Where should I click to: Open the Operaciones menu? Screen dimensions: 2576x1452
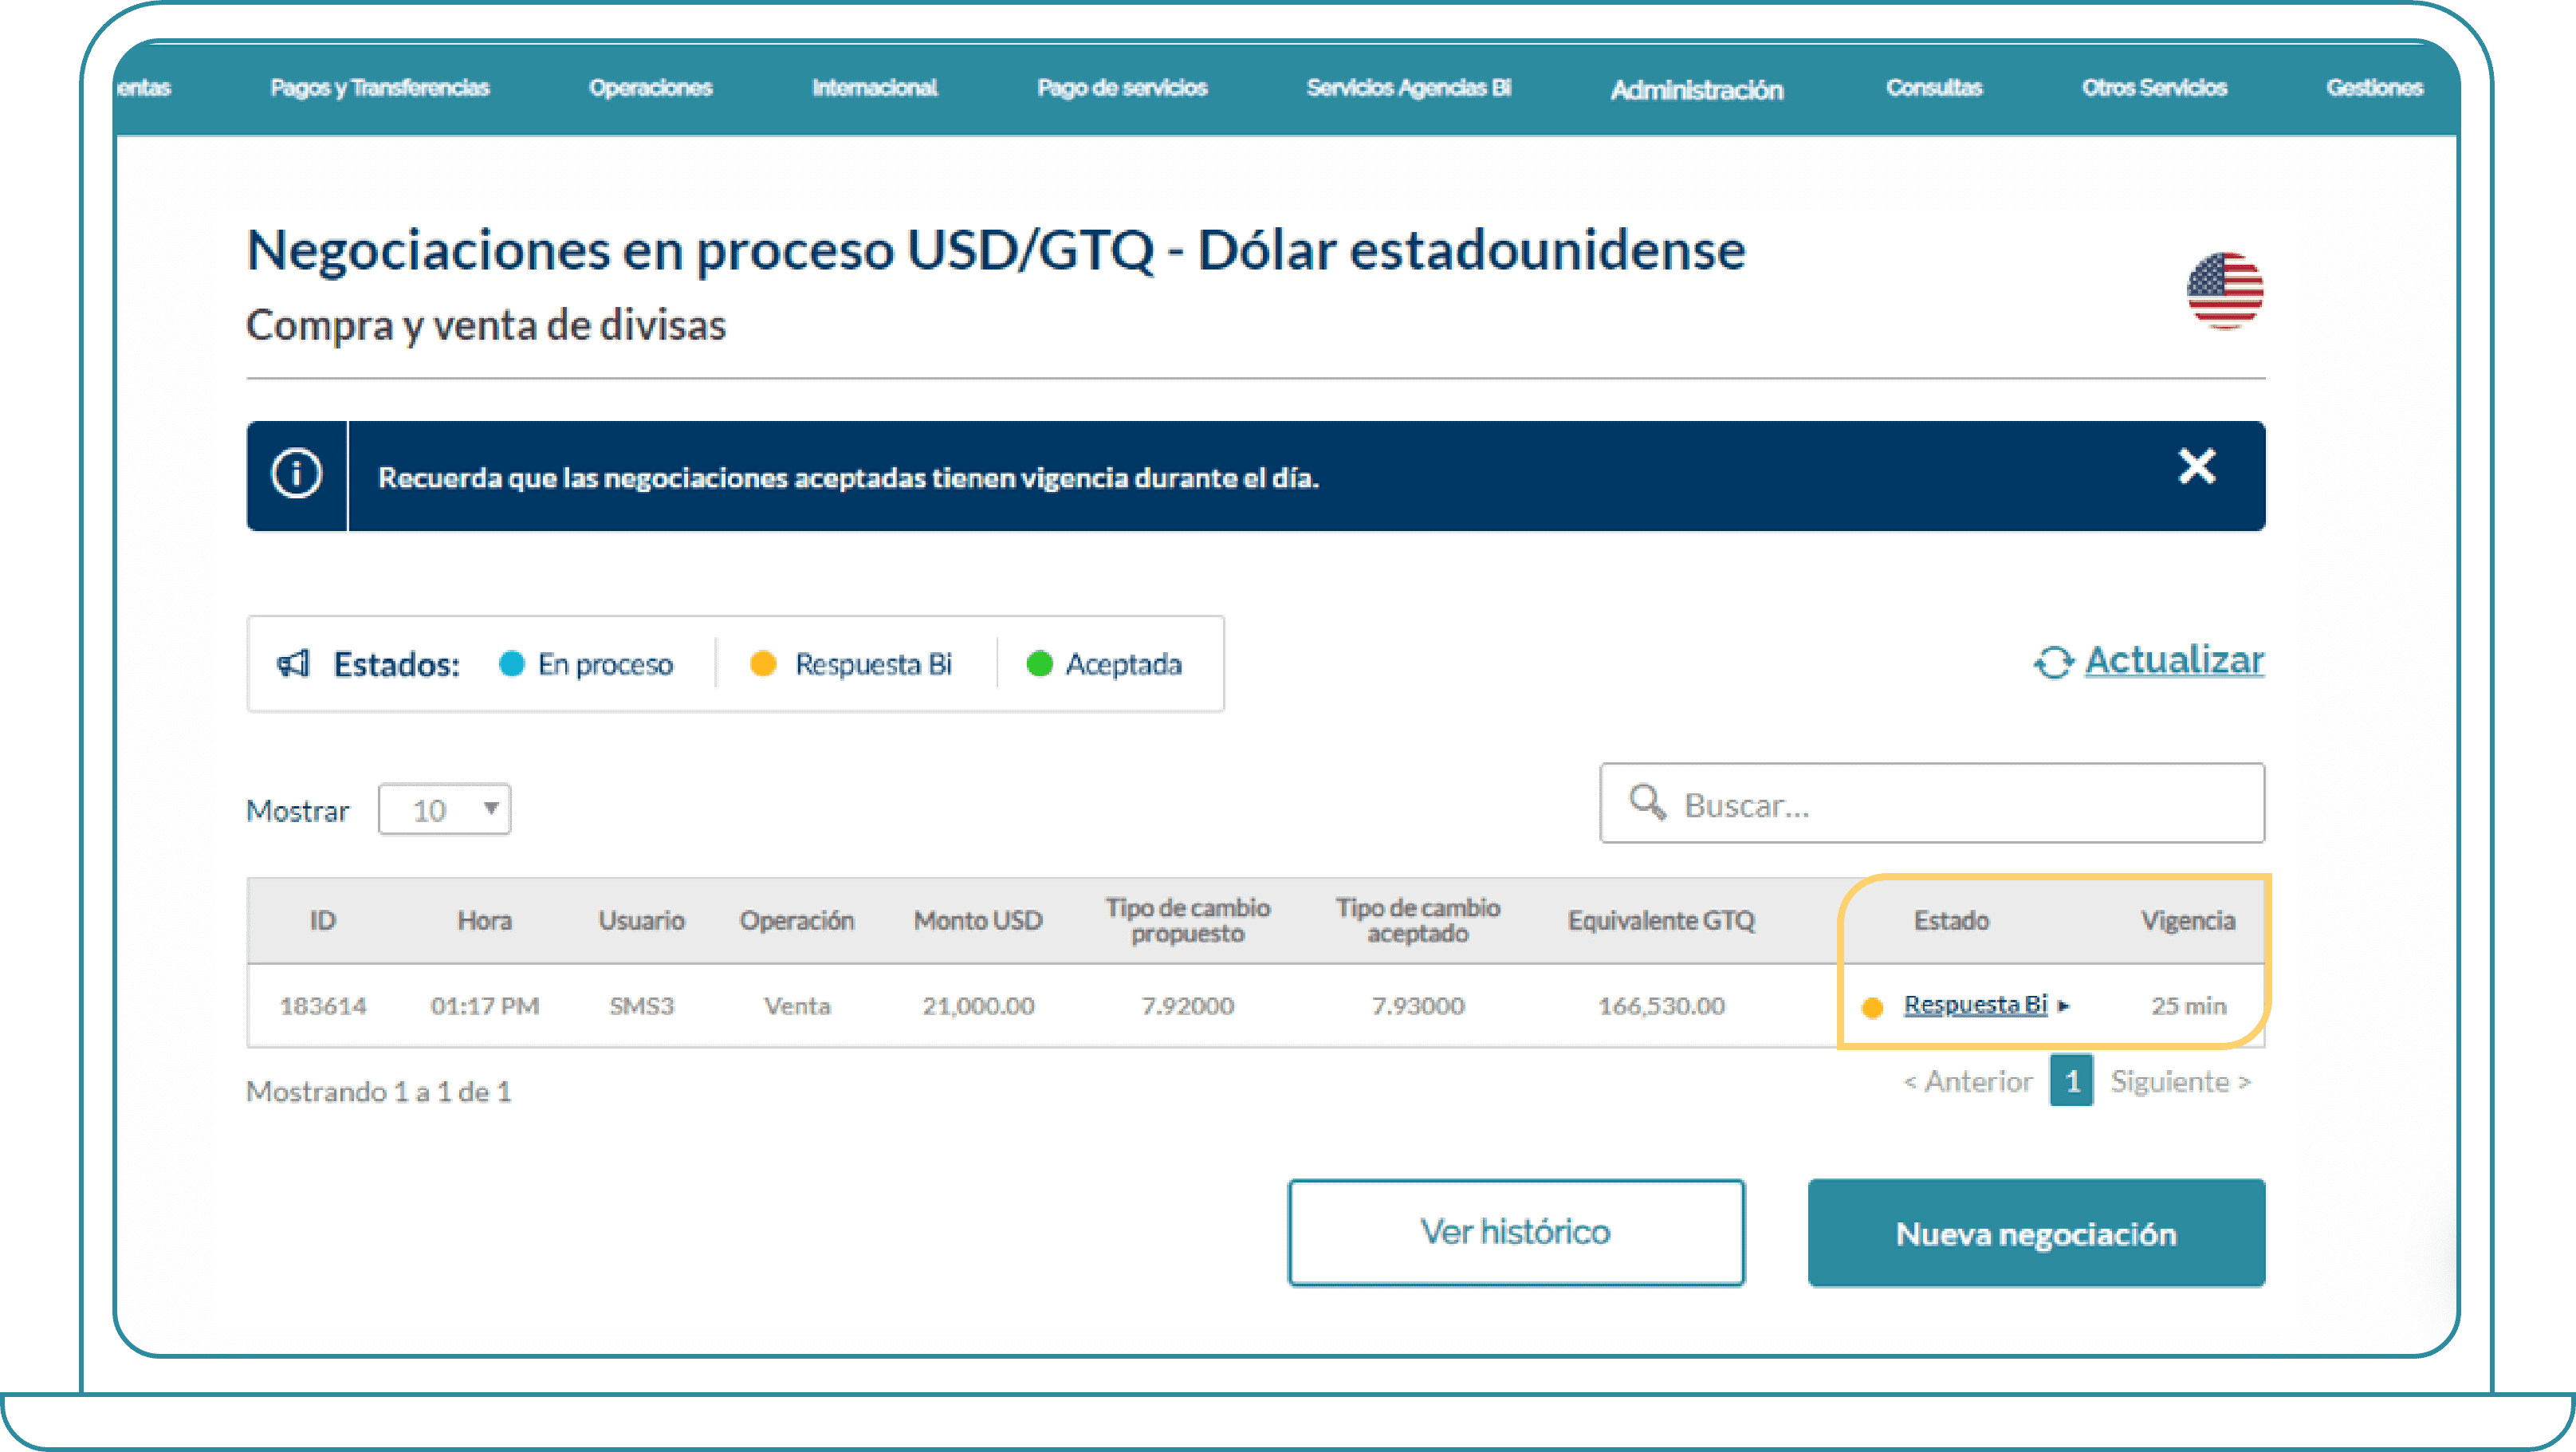(651, 88)
